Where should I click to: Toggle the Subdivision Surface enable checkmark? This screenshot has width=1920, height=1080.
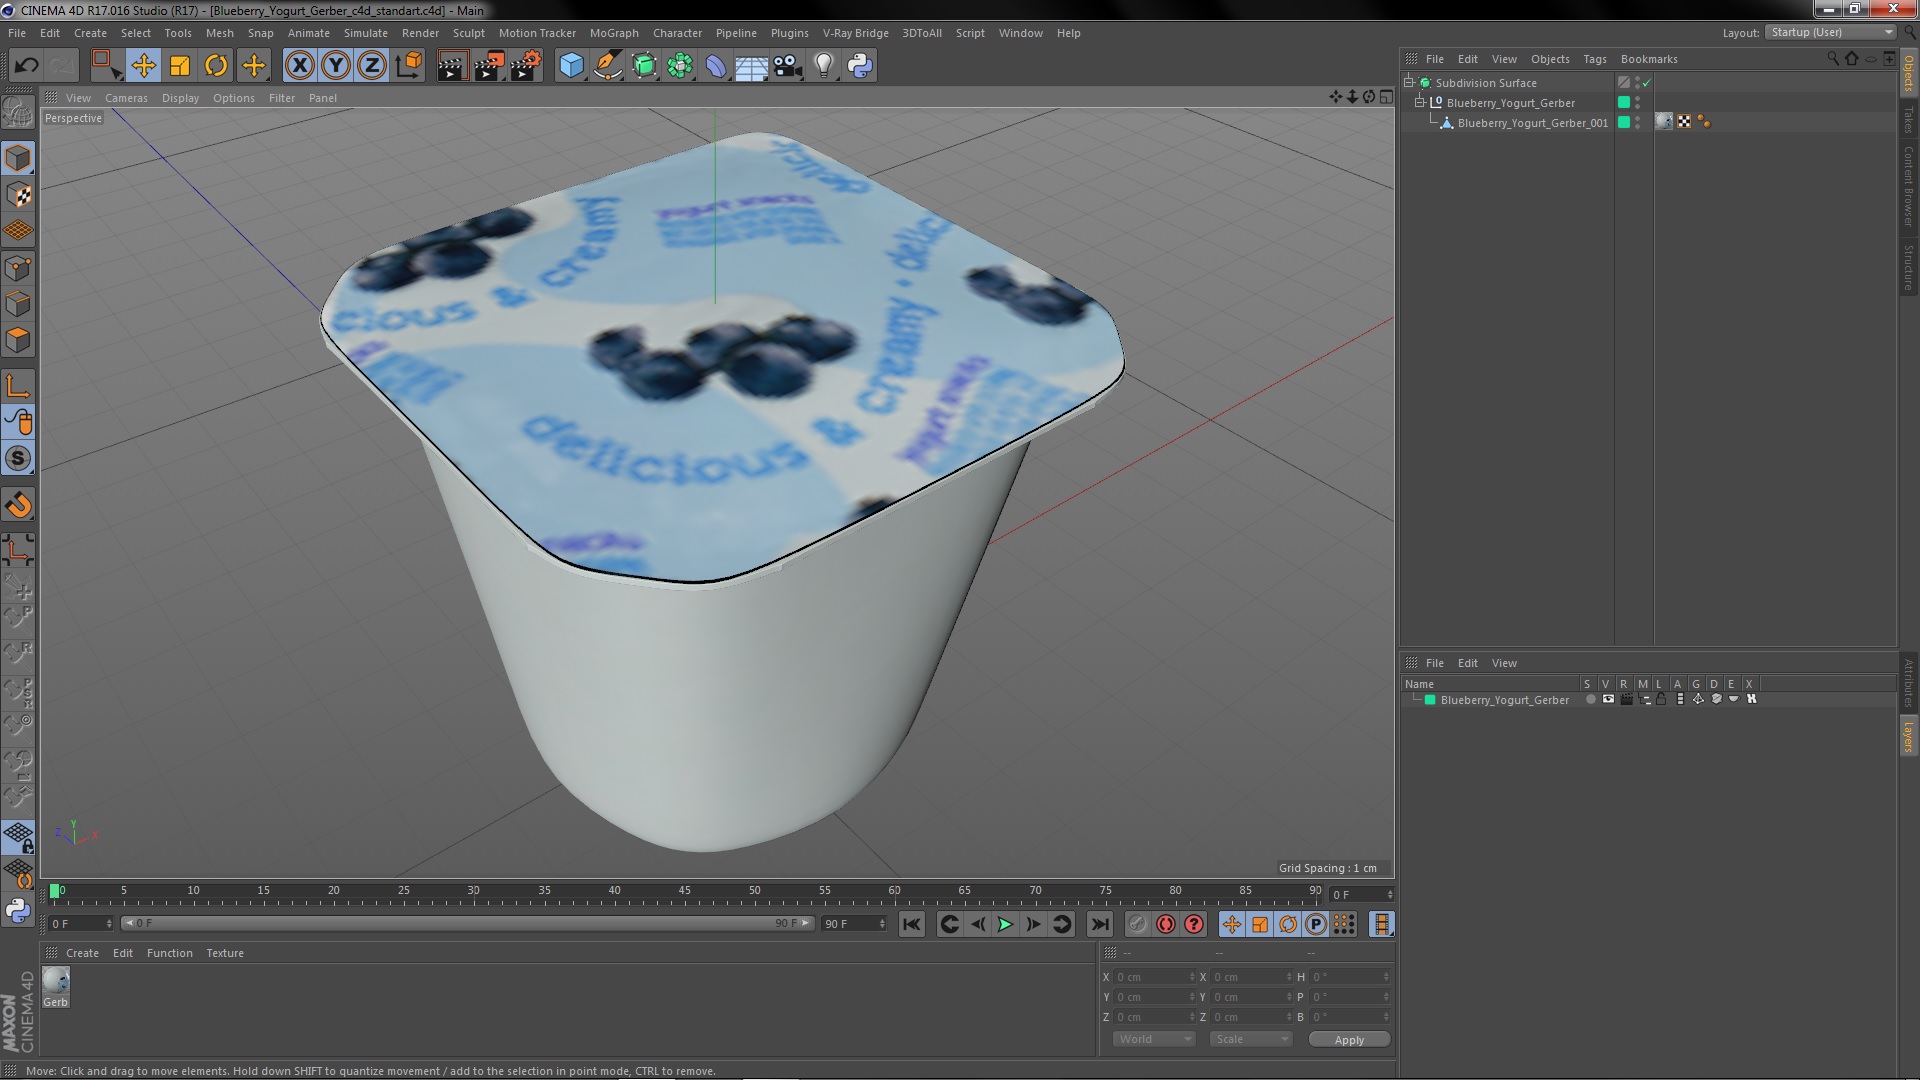[1647, 83]
